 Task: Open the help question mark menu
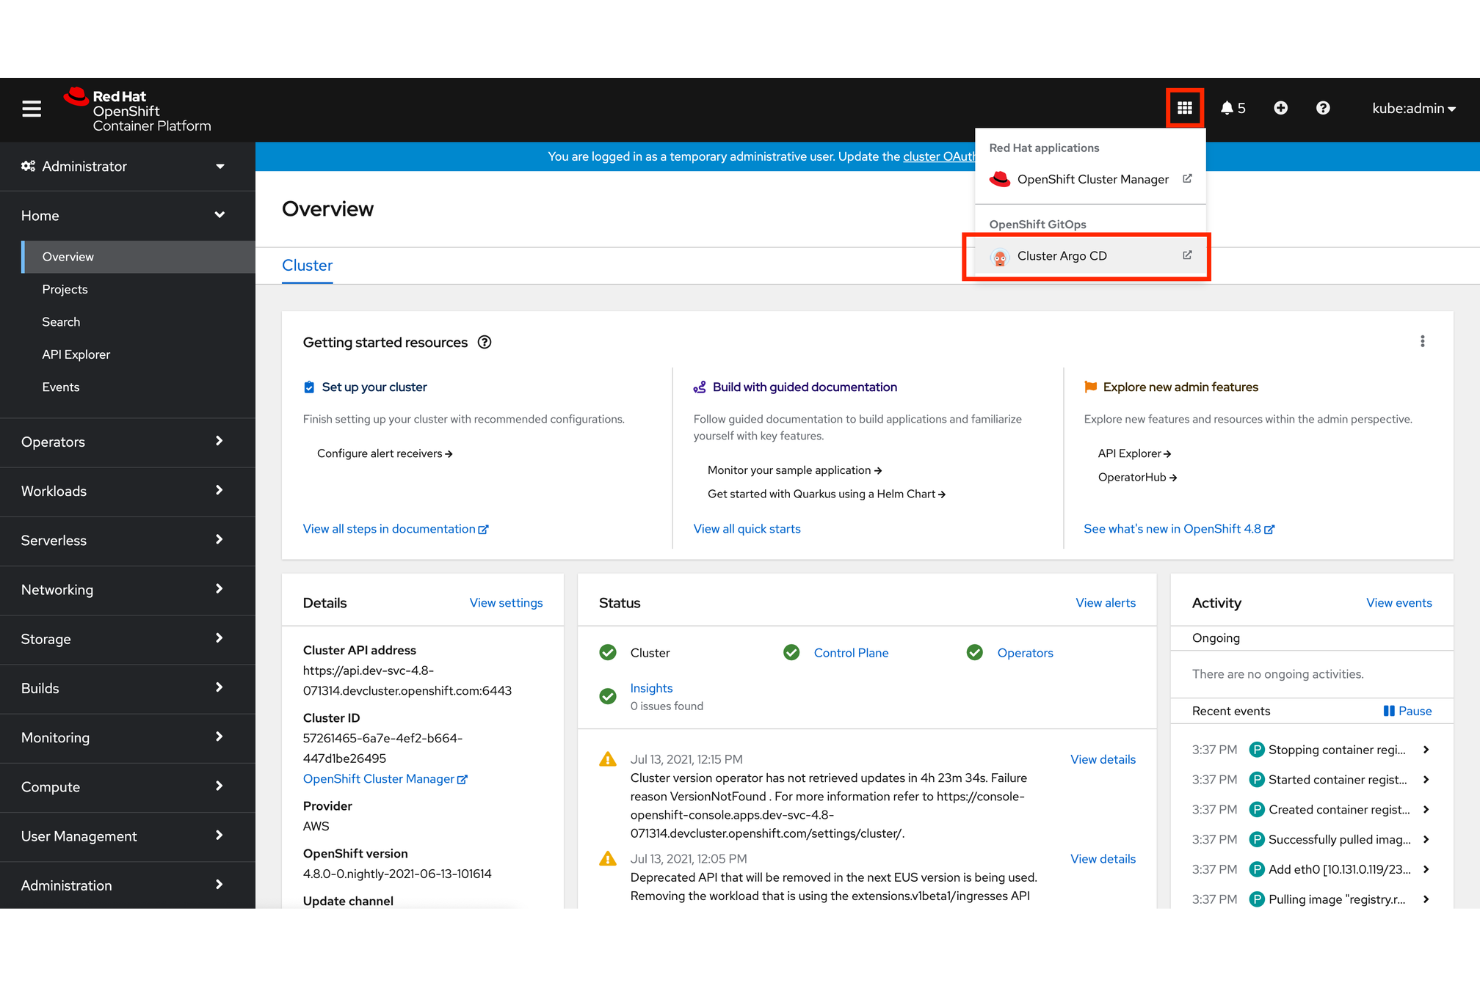[1323, 108]
